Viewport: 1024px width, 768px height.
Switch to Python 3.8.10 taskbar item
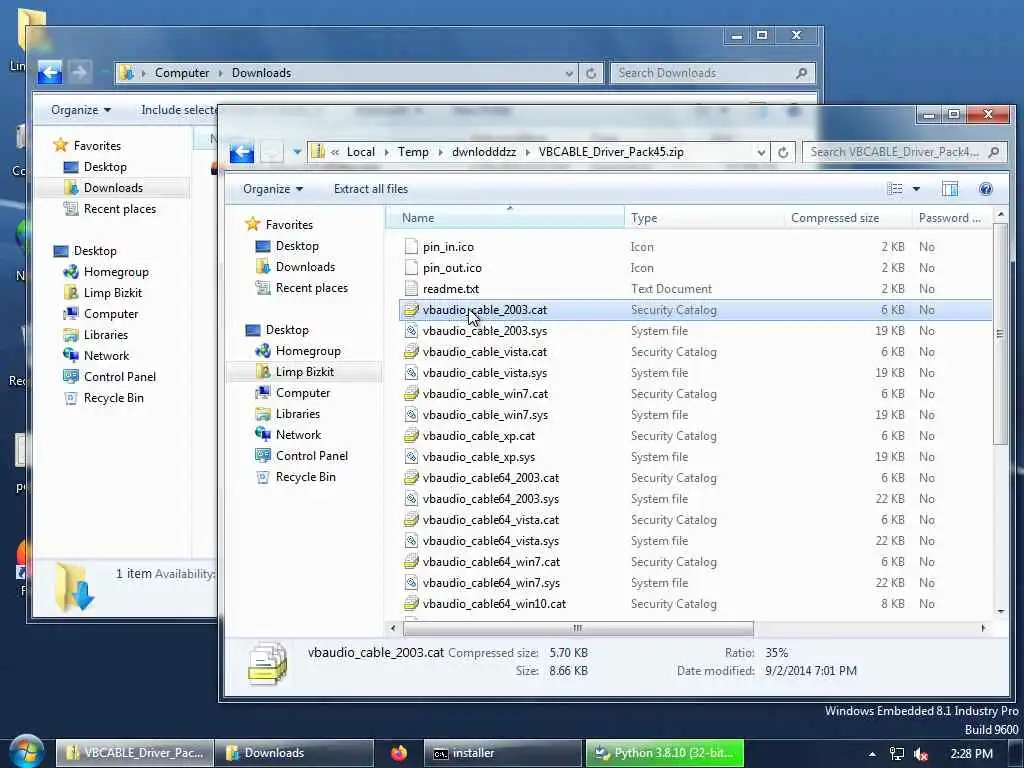[x=664, y=753]
